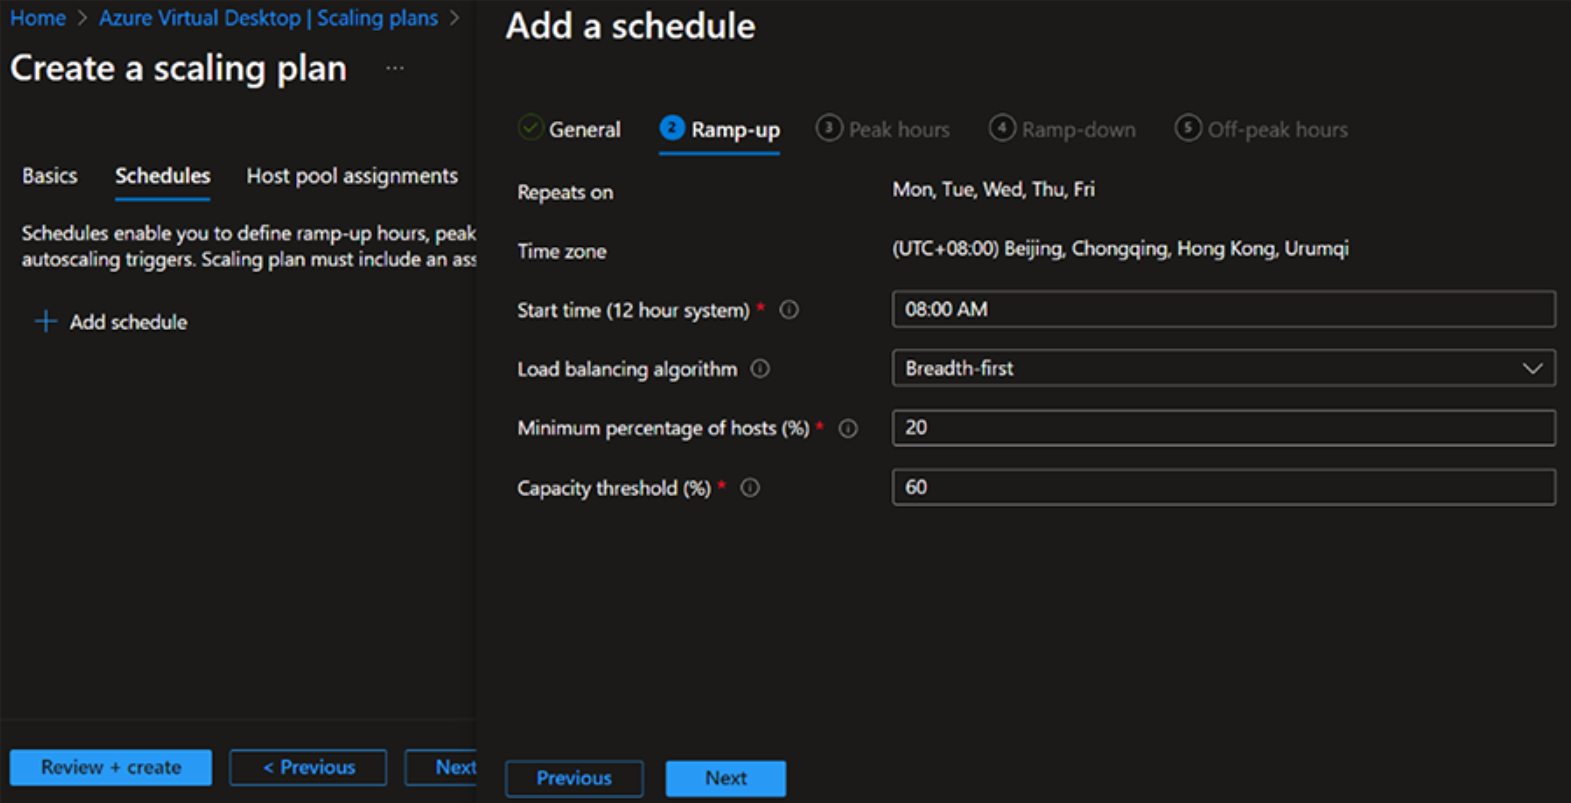Viewport: 1571px width, 803px height.
Task: Switch to the Basics tab
Action: tap(50, 176)
